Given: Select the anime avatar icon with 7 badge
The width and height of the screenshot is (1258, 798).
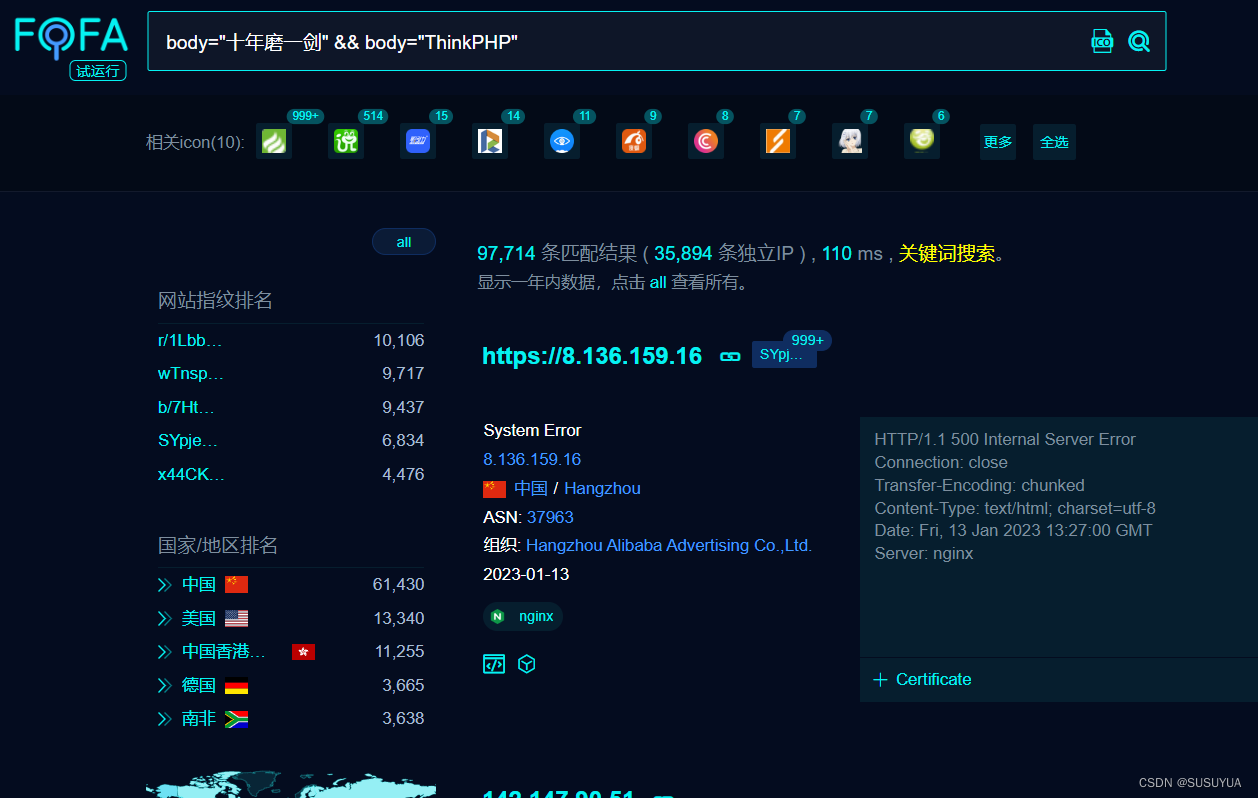Looking at the screenshot, I should 850,141.
